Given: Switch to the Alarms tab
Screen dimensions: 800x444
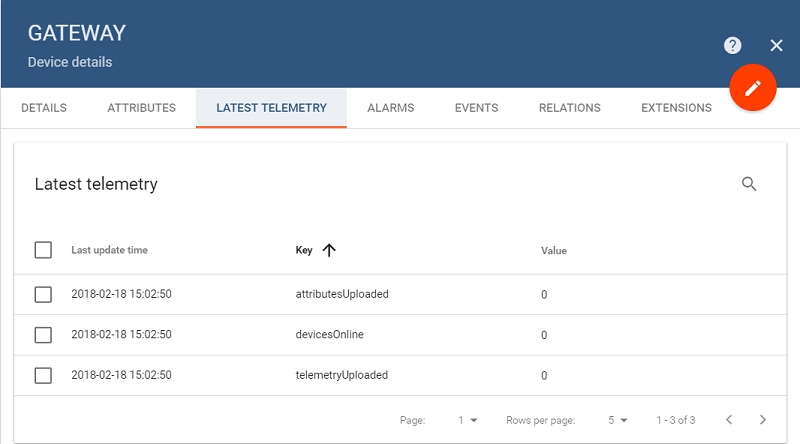Looking at the screenshot, I should (390, 108).
